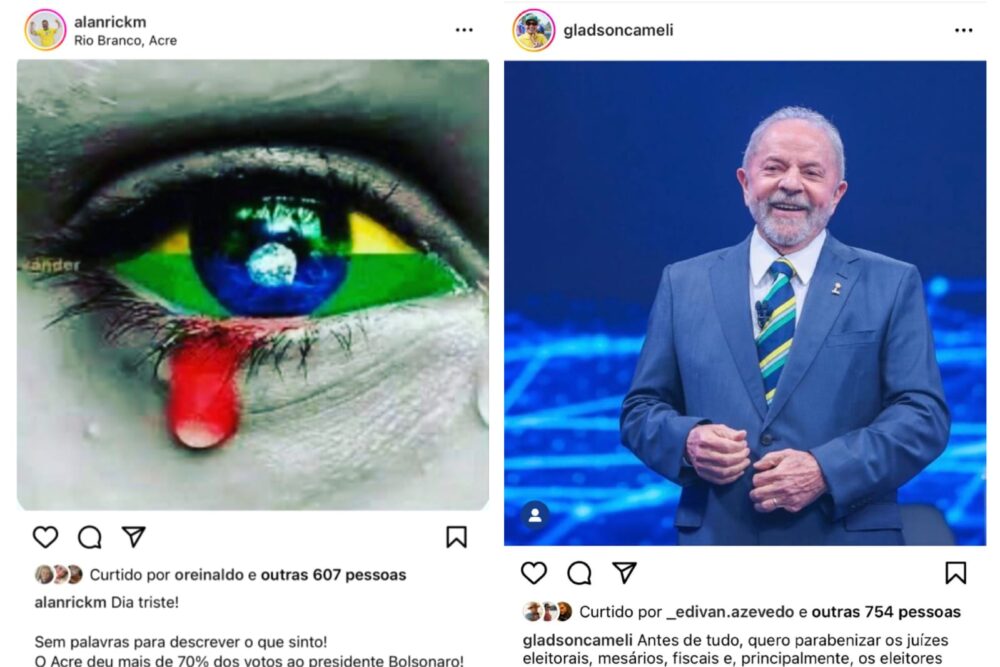Visit the gladsoncameli username in header
This screenshot has width=1000, height=667.
pos(618,30)
